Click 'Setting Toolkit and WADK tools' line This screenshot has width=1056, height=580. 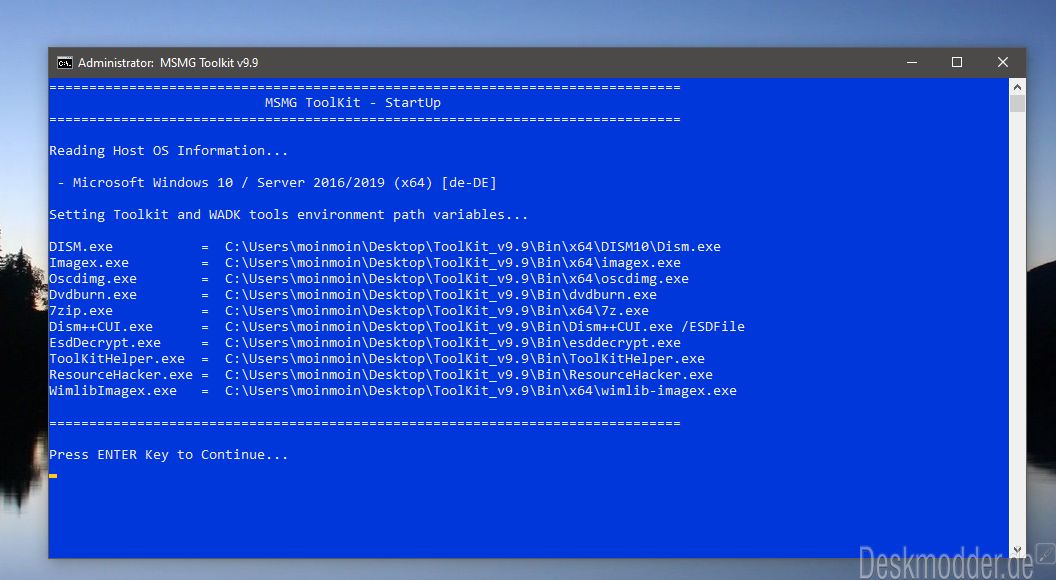click(x=289, y=215)
